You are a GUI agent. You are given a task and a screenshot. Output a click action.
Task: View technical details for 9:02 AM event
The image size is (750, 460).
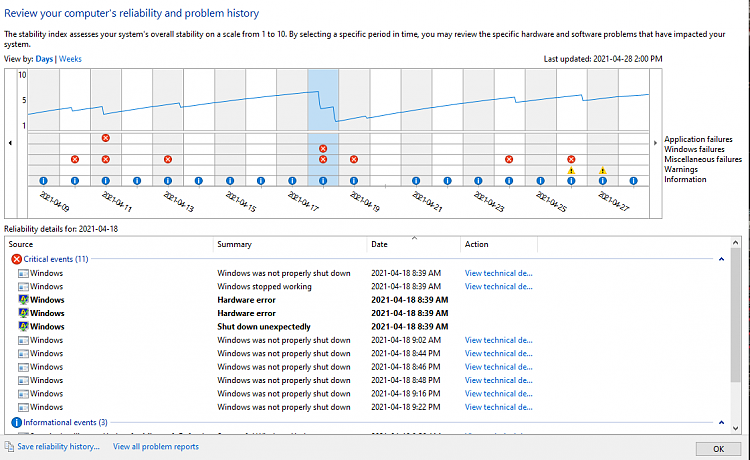pyautogui.click(x=498, y=340)
